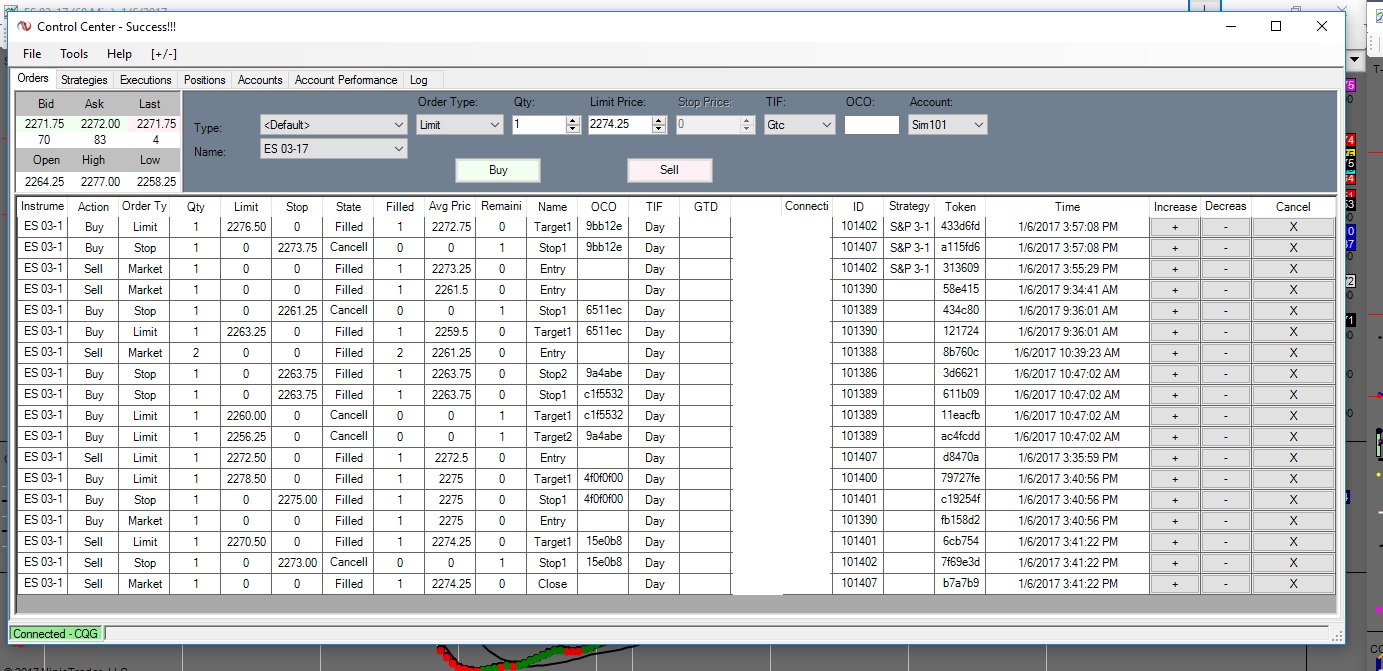
Task: Click the Last price value 2271.75
Action: 156,125
